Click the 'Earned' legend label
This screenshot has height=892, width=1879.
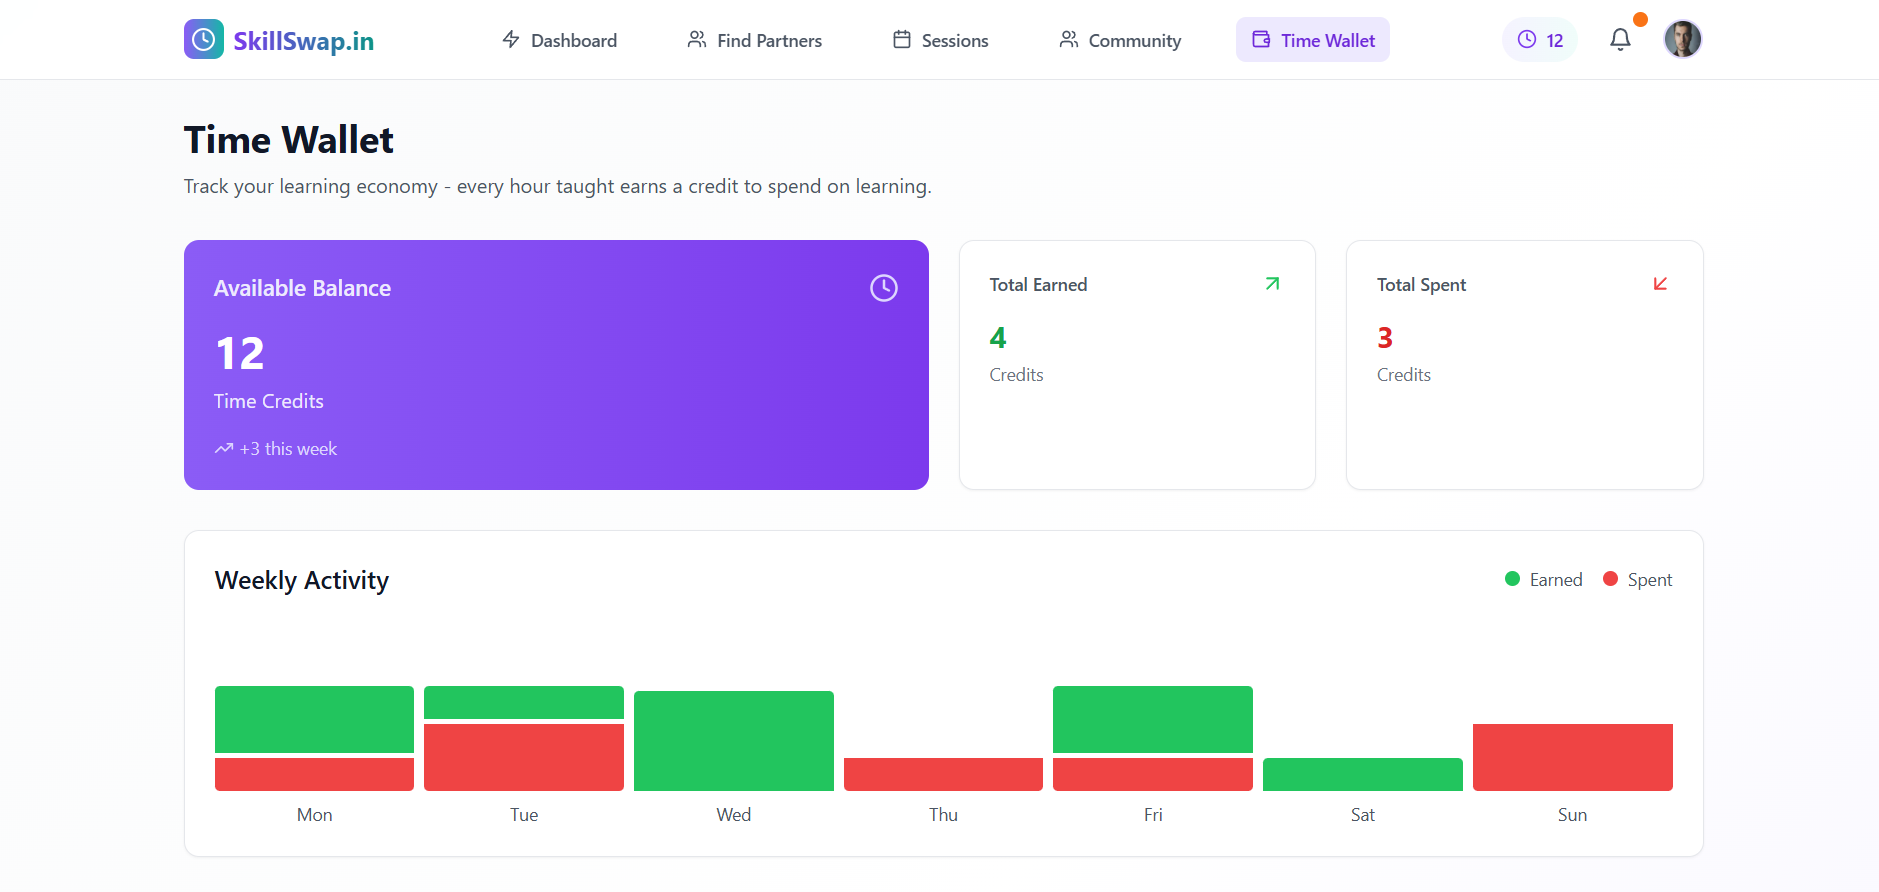(1556, 580)
